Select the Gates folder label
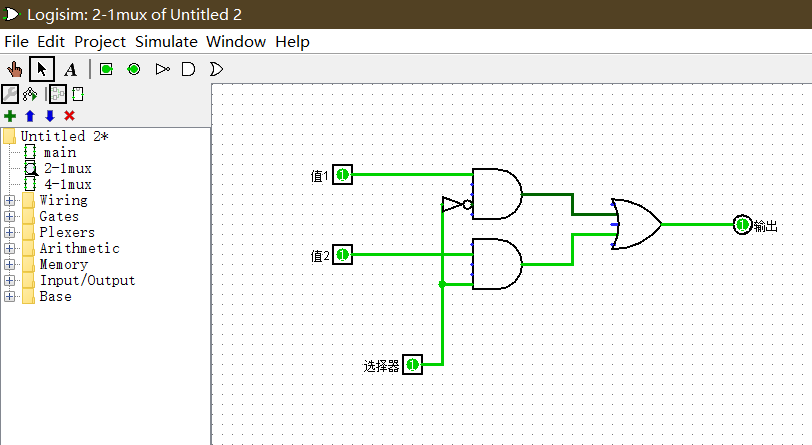 coord(59,216)
